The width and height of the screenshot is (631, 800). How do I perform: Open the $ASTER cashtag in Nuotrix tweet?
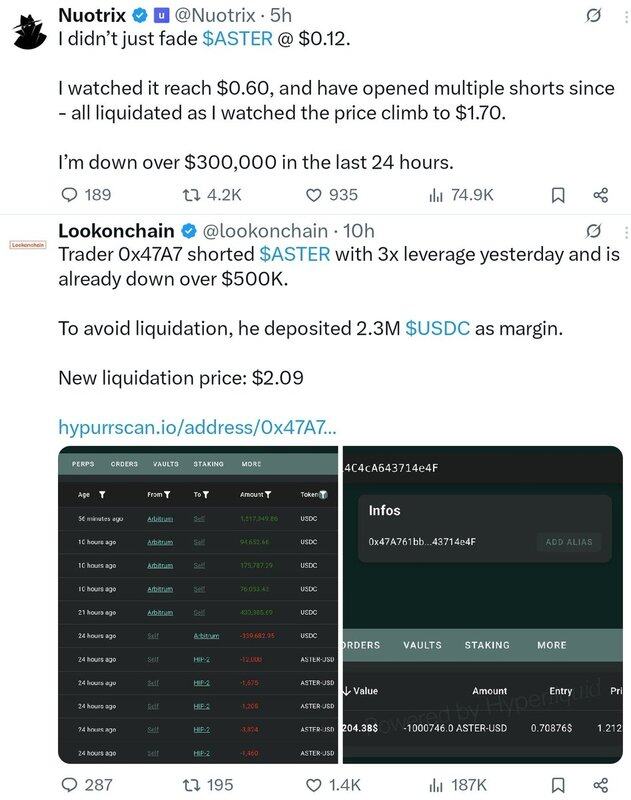coord(237,39)
